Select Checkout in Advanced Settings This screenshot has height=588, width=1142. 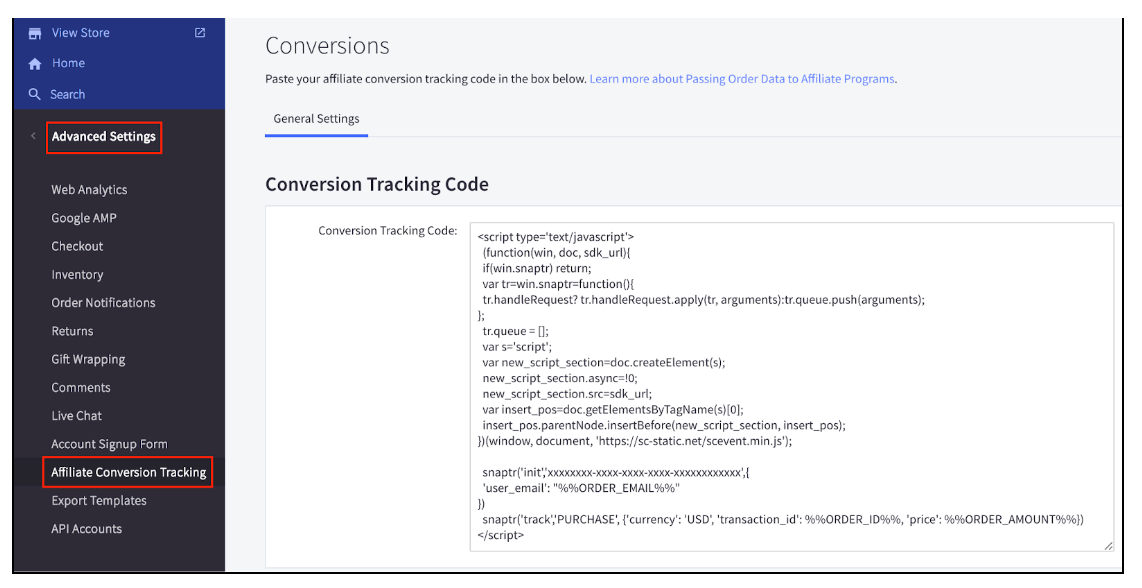pos(77,246)
